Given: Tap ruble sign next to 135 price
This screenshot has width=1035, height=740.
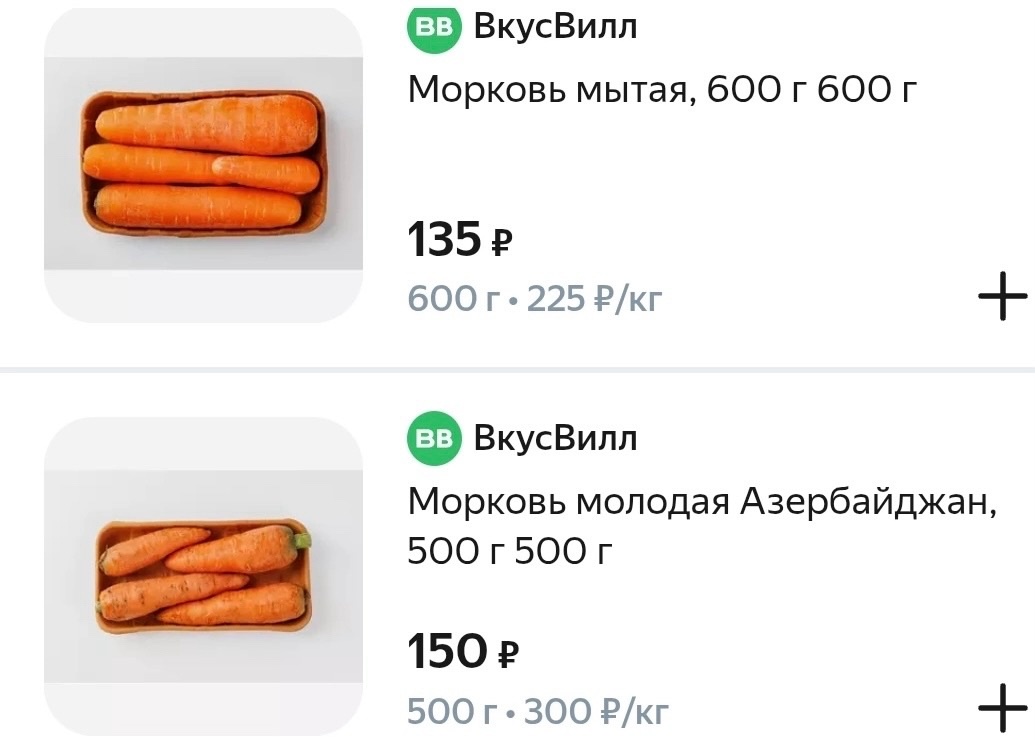Looking at the screenshot, I should 503,243.
